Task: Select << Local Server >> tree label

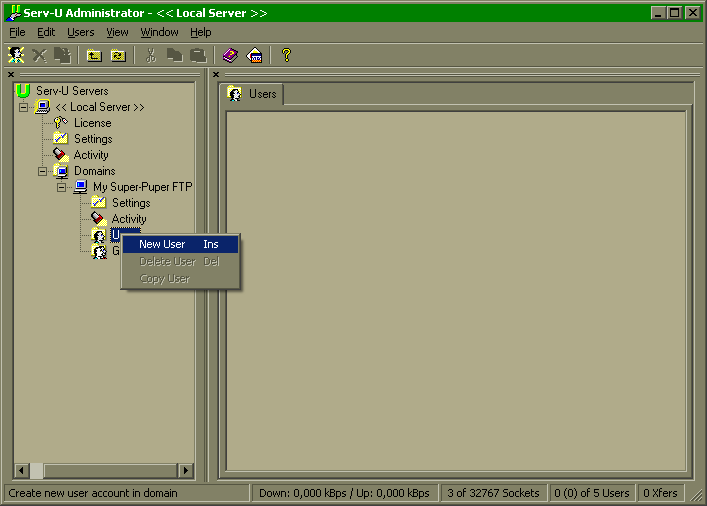Action: tap(100, 107)
